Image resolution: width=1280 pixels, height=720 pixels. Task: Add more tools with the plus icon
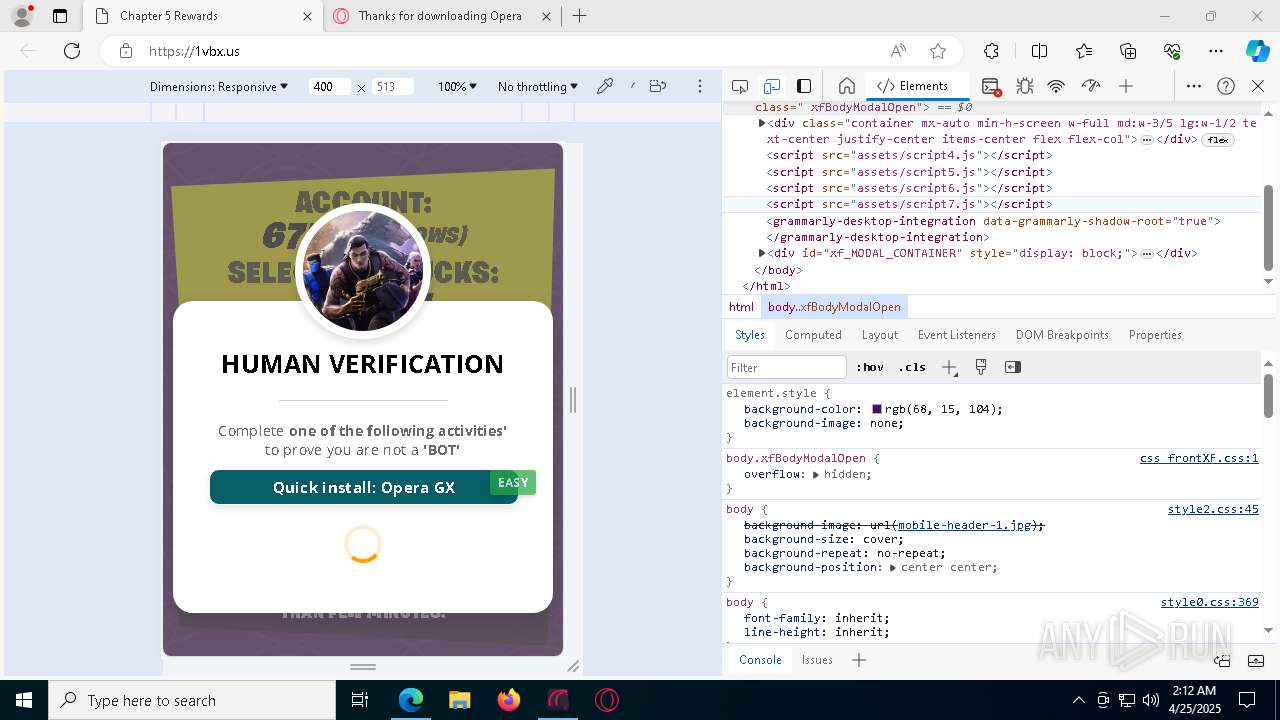[1126, 86]
